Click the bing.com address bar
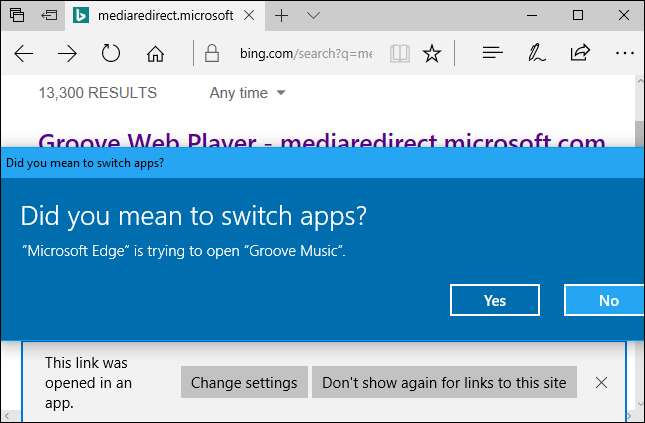645x423 pixels. point(306,53)
